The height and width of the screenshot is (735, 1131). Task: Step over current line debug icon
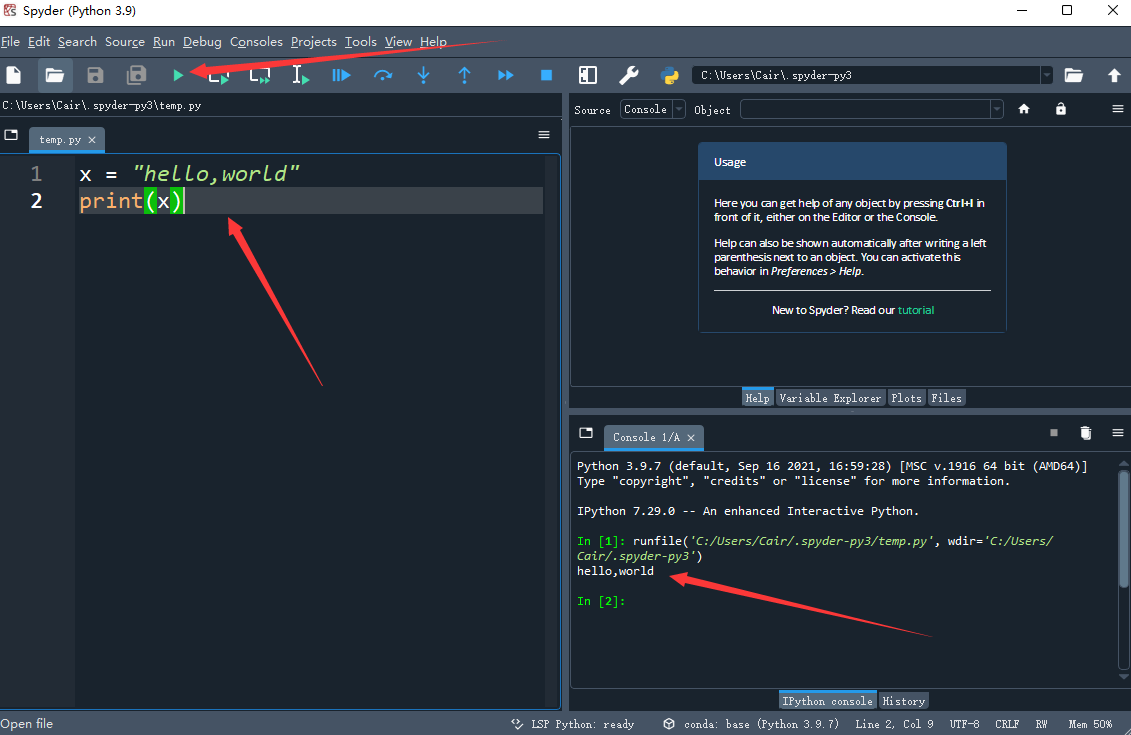pos(383,75)
